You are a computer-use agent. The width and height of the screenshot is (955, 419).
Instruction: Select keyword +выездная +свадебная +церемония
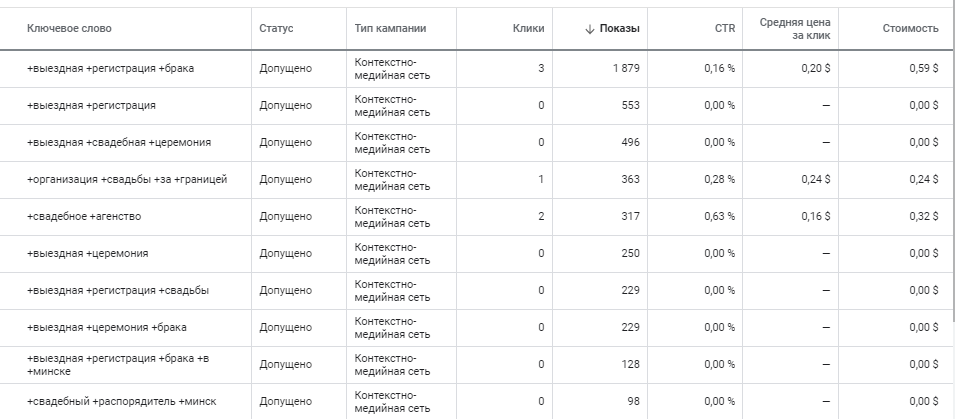pyautogui.click(x=119, y=143)
